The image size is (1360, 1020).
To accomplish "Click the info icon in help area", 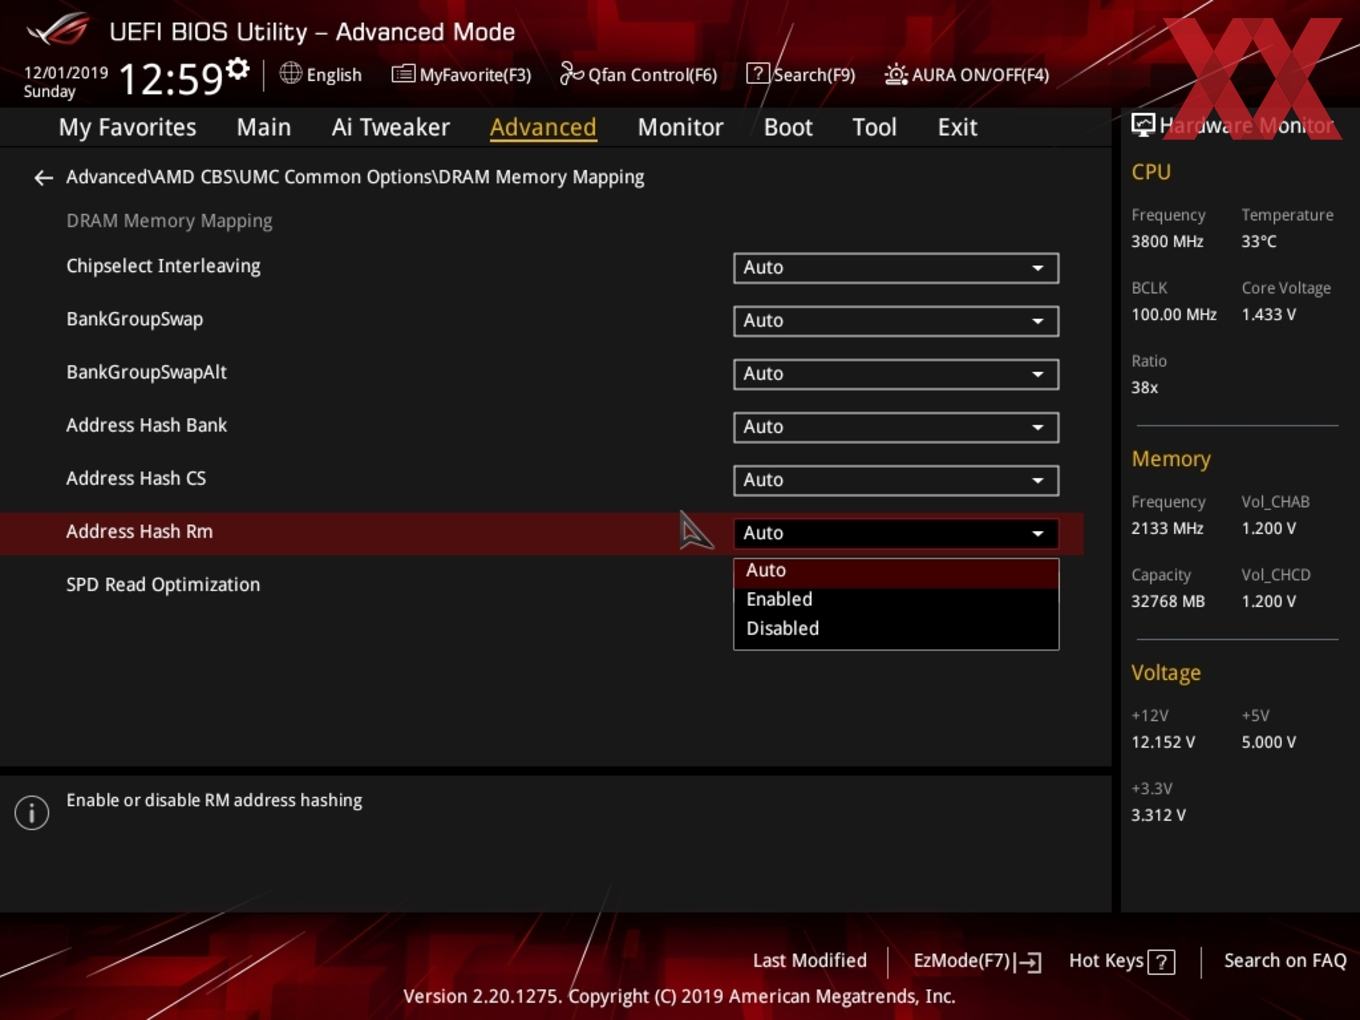I will pos(32,812).
